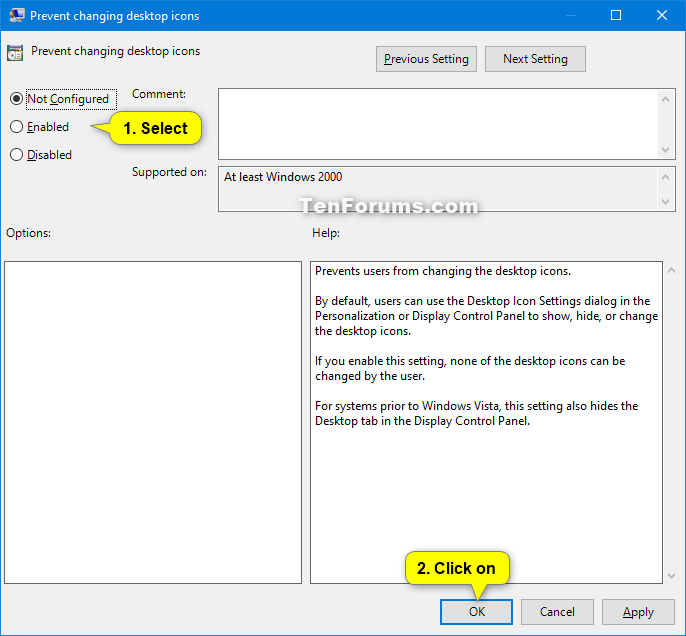This screenshot has width=686, height=636.
Task: Jump to Next Setting
Action: click(x=535, y=59)
